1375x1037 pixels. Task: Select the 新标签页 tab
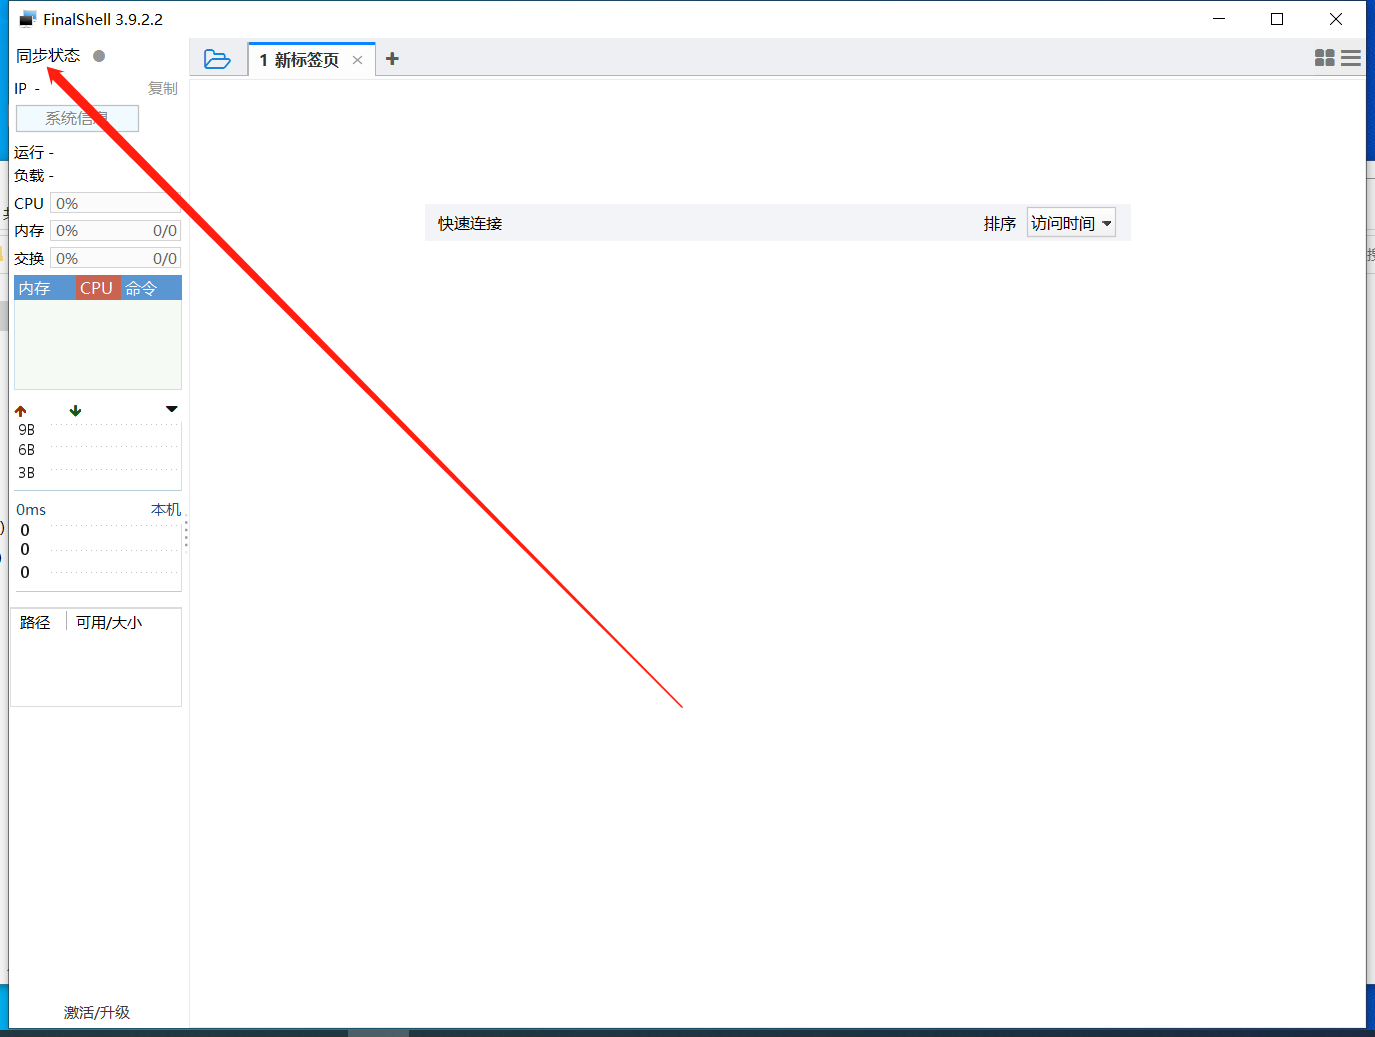[x=300, y=60]
